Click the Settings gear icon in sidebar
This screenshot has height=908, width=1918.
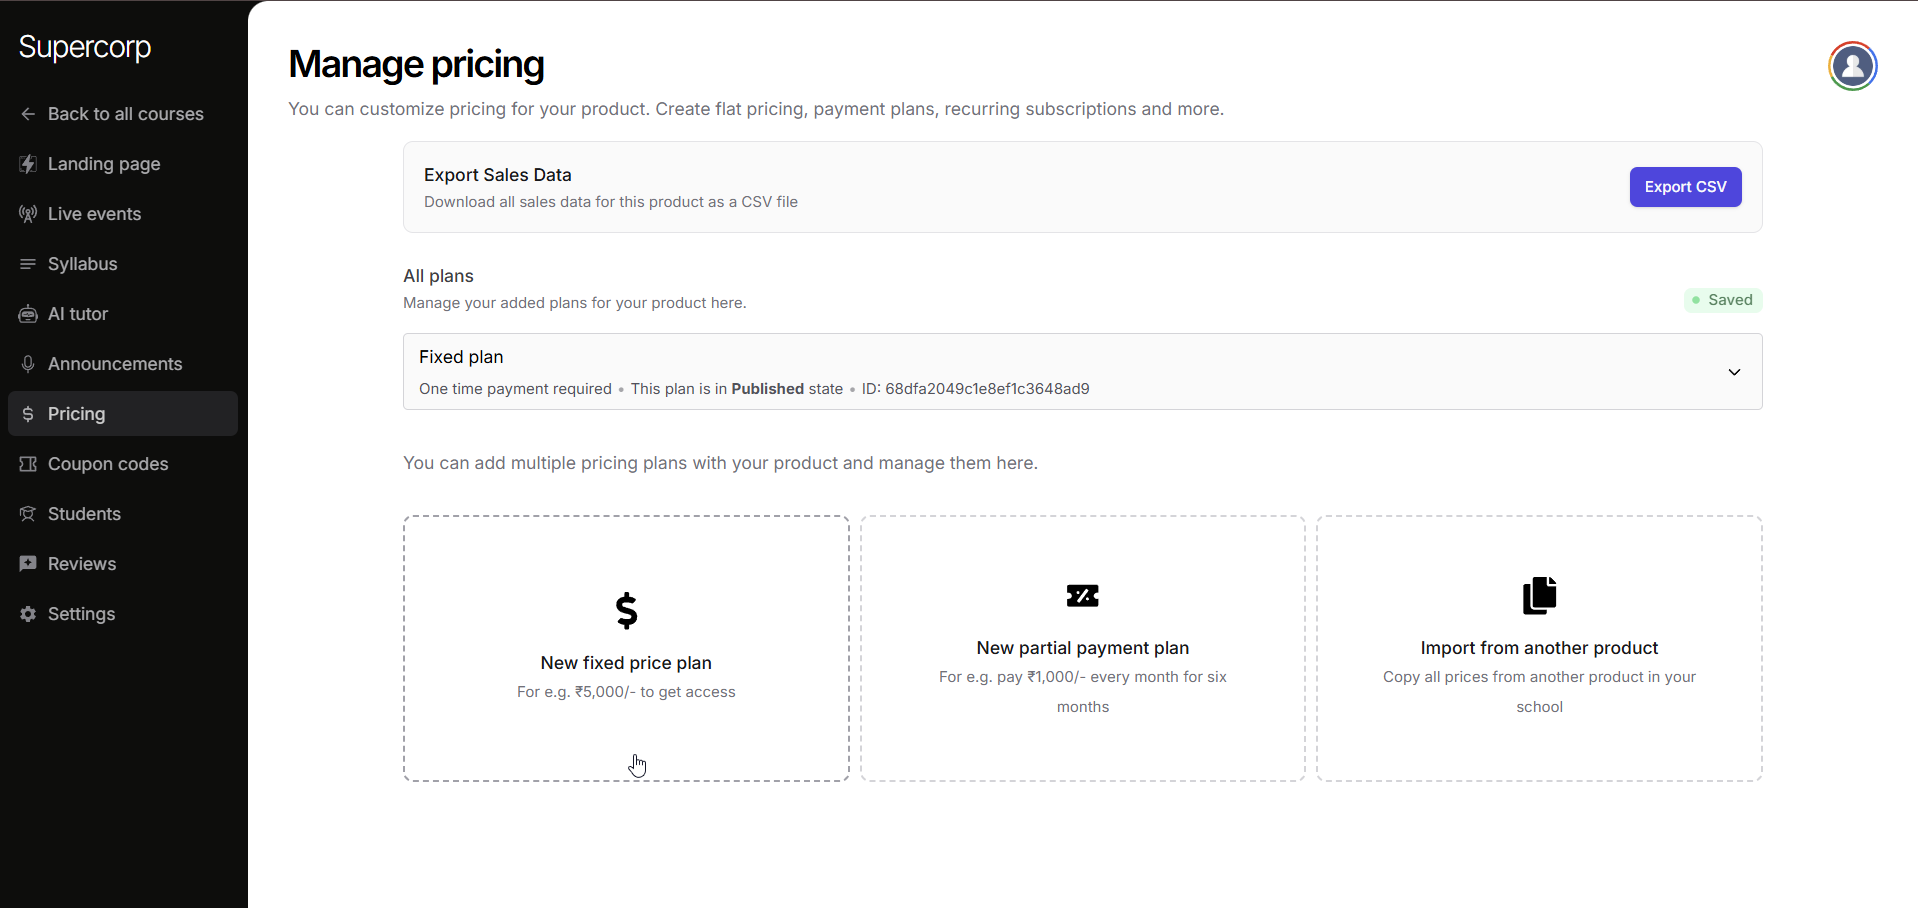(x=28, y=614)
